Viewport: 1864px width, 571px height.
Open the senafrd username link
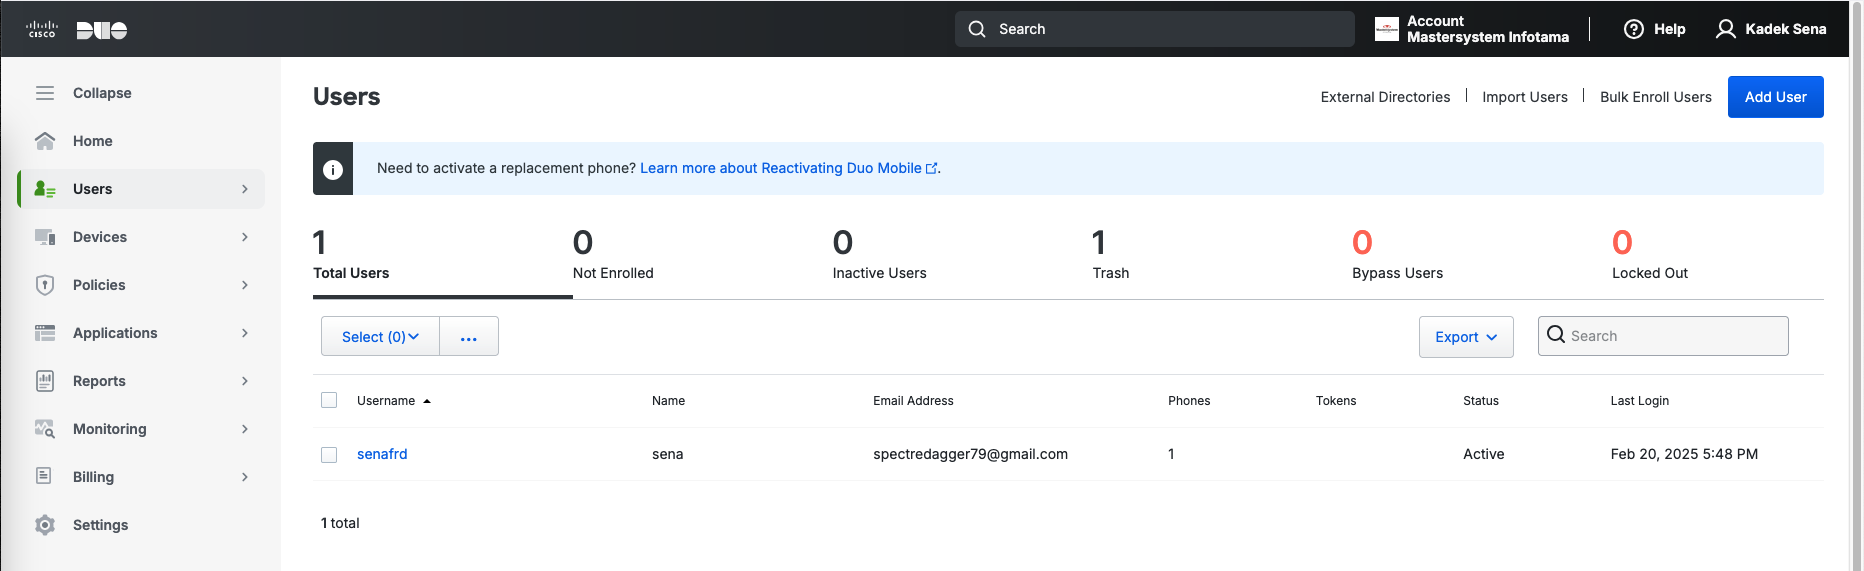pyautogui.click(x=382, y=454)
